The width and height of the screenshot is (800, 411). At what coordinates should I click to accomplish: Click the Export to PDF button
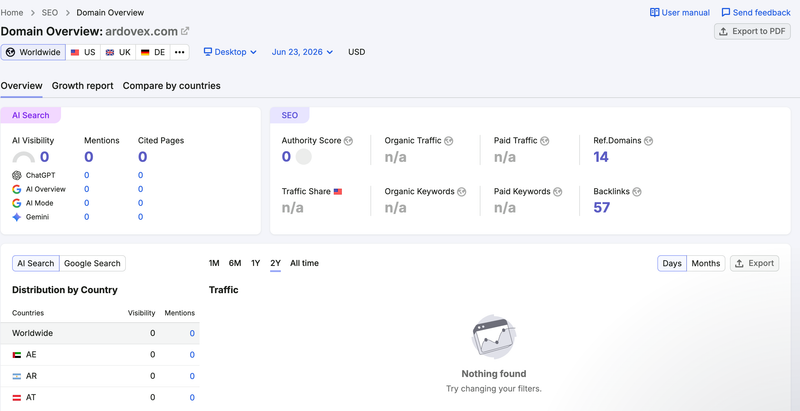(x=752, y=31)
